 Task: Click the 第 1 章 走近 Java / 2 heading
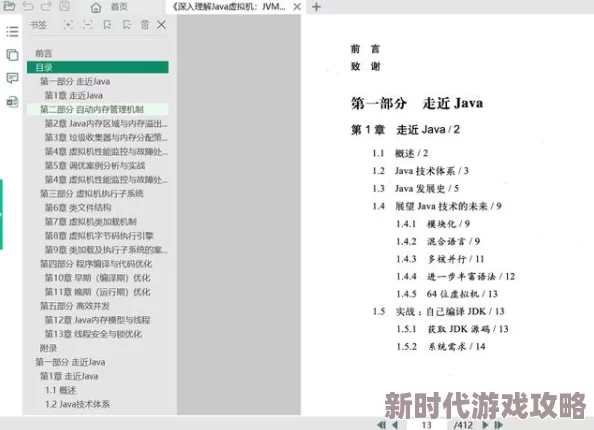pyautogui.click(x=405, y=130)
